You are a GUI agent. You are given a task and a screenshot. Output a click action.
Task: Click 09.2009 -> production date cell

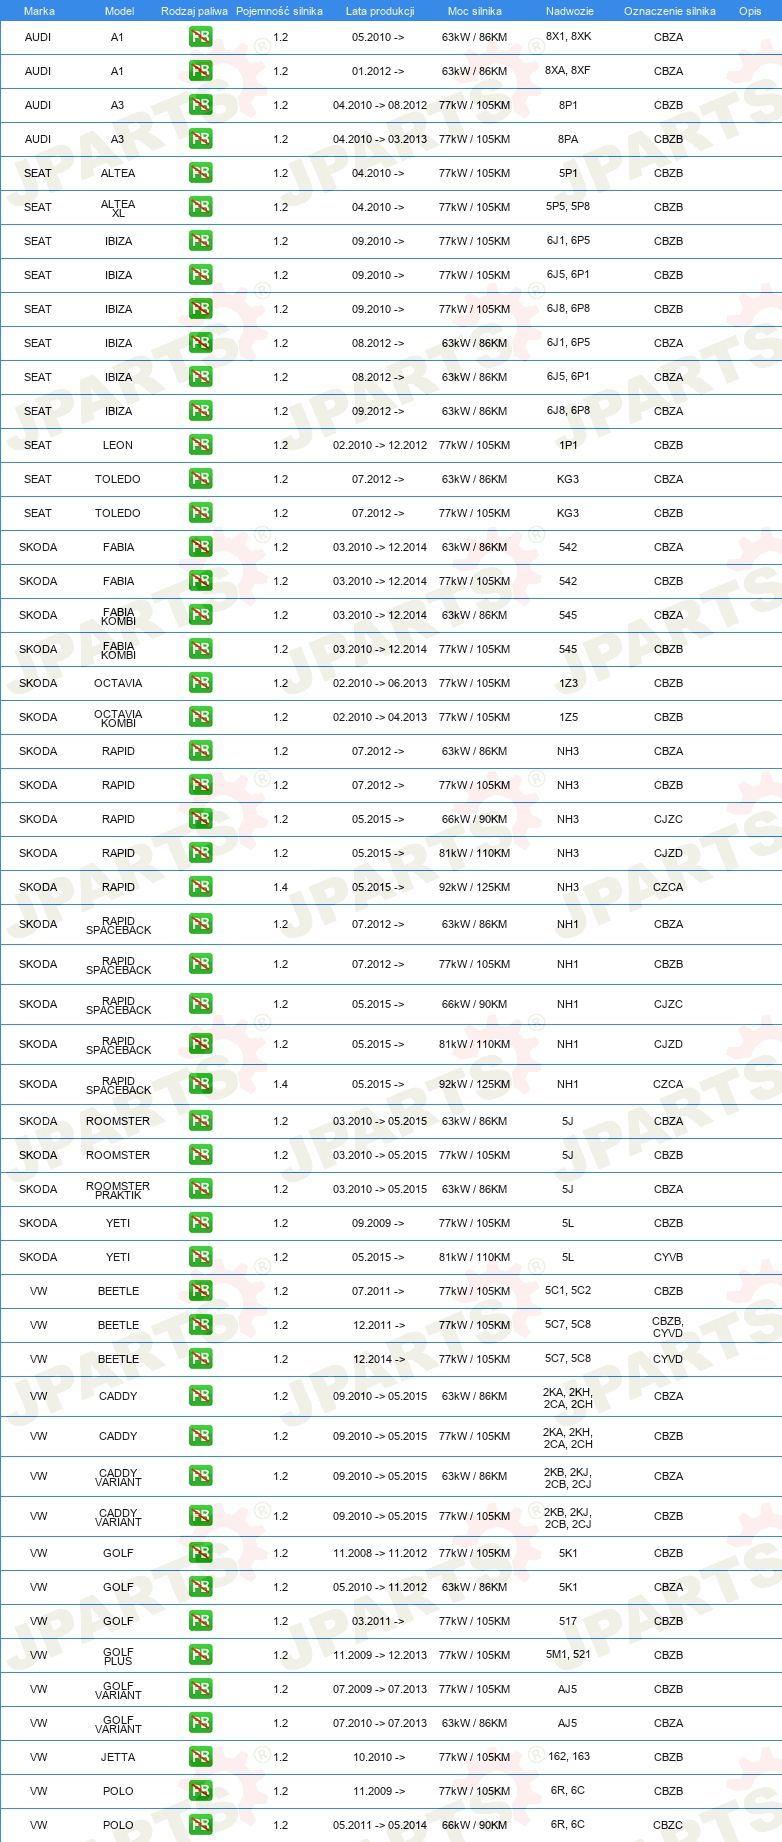pos(378,1223)
